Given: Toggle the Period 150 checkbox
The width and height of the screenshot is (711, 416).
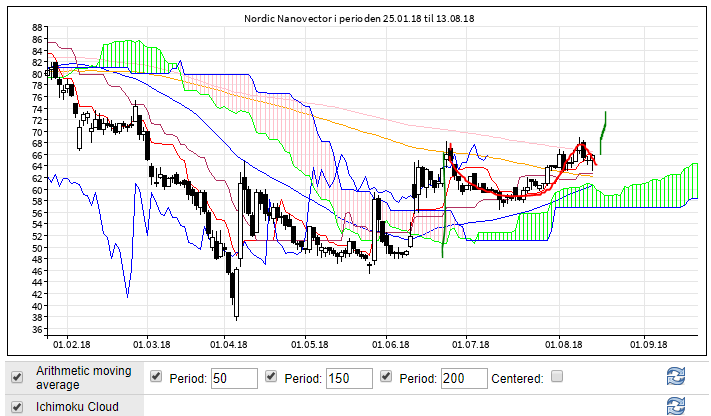Looking at the screenshot, I should pyautogui.click(x=271, y=376).
